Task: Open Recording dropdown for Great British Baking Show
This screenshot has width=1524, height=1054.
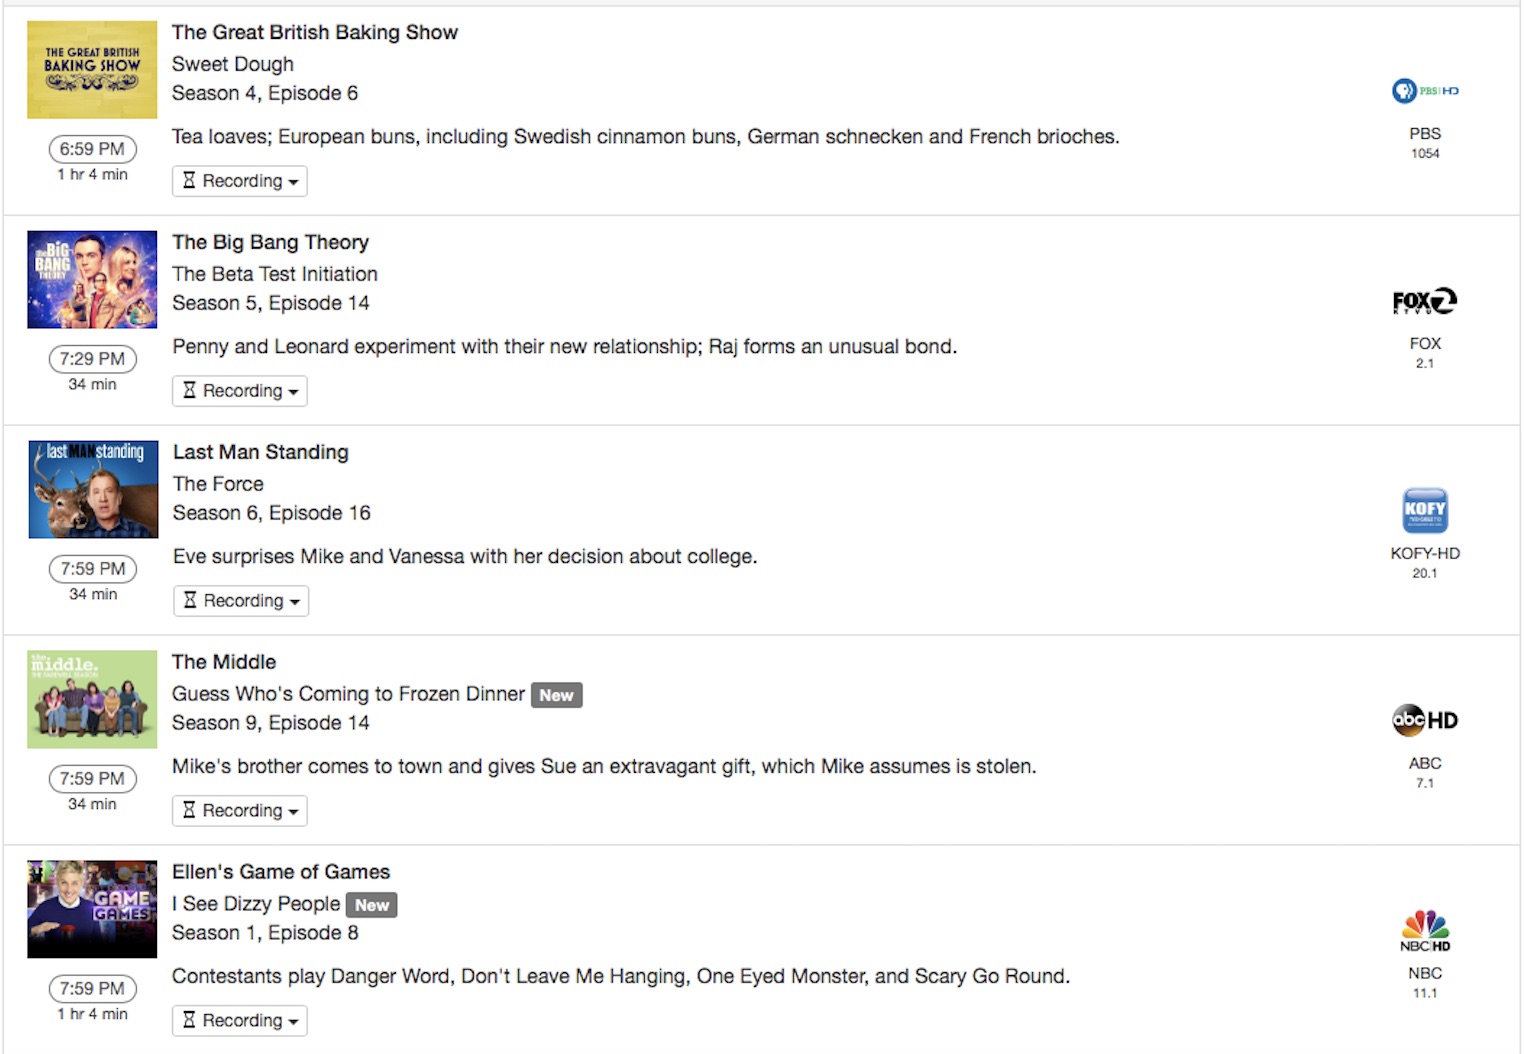Action: pos(240,181)
